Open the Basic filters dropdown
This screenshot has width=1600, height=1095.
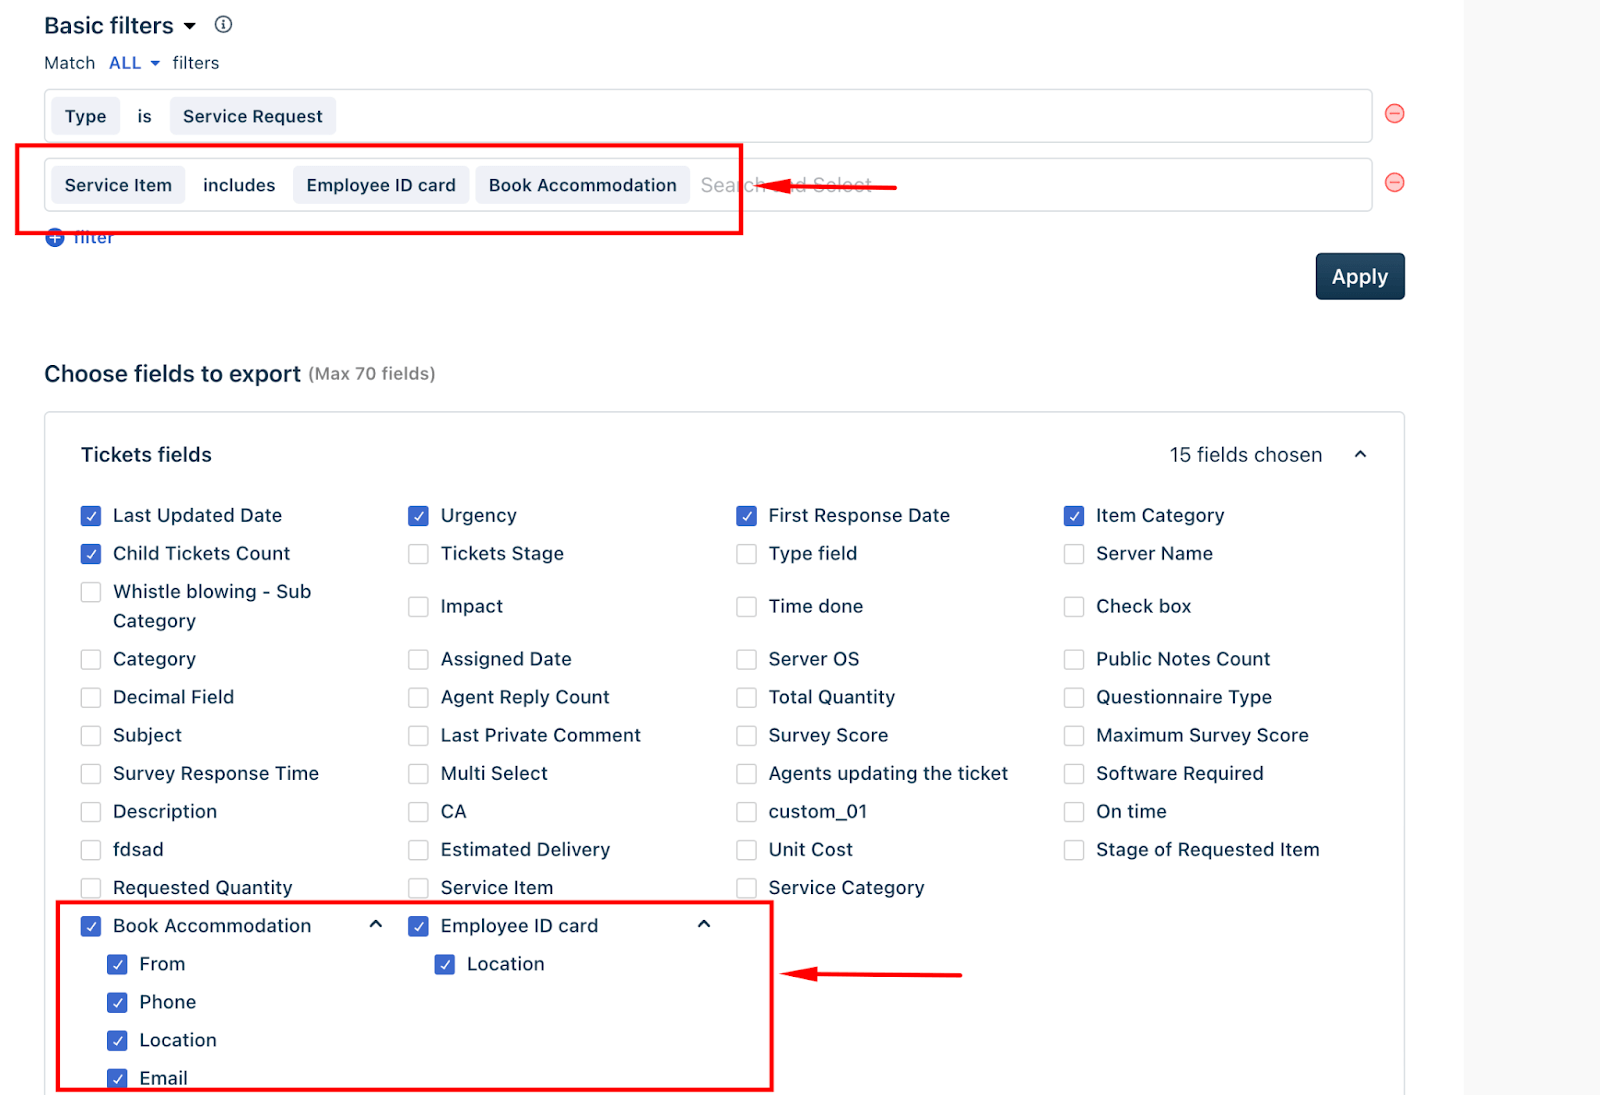189,26
